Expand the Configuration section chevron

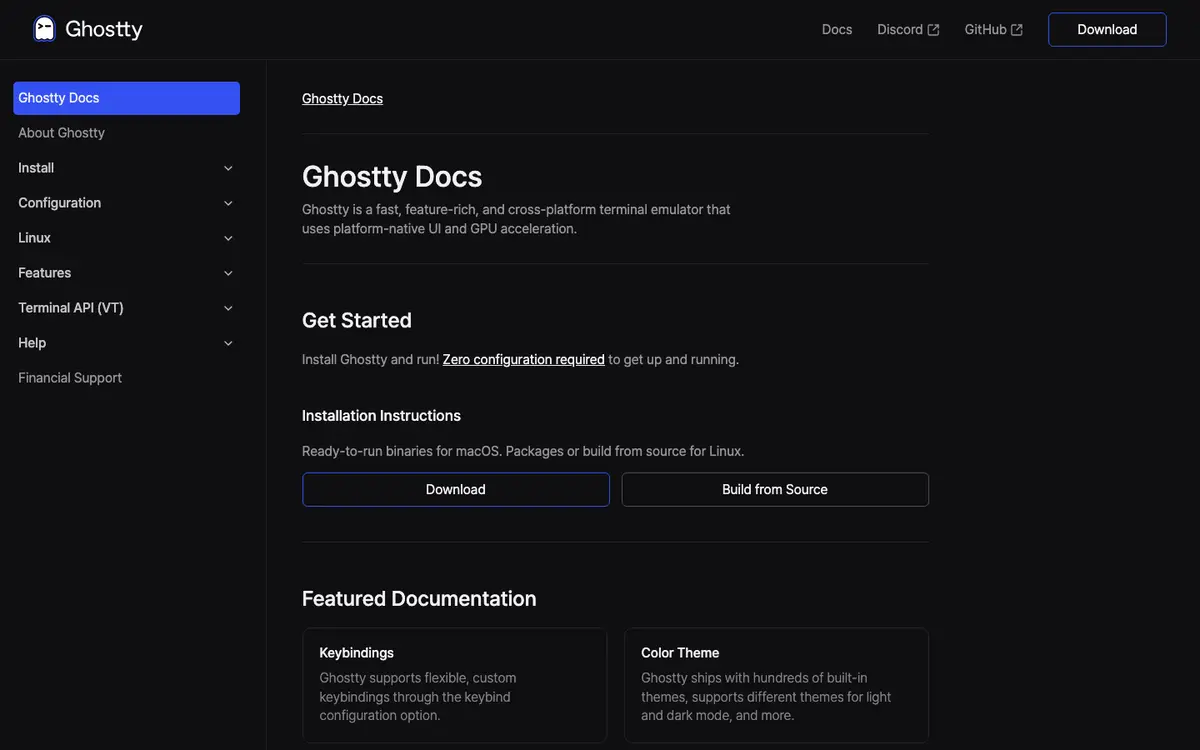click(x=228, y=203)
